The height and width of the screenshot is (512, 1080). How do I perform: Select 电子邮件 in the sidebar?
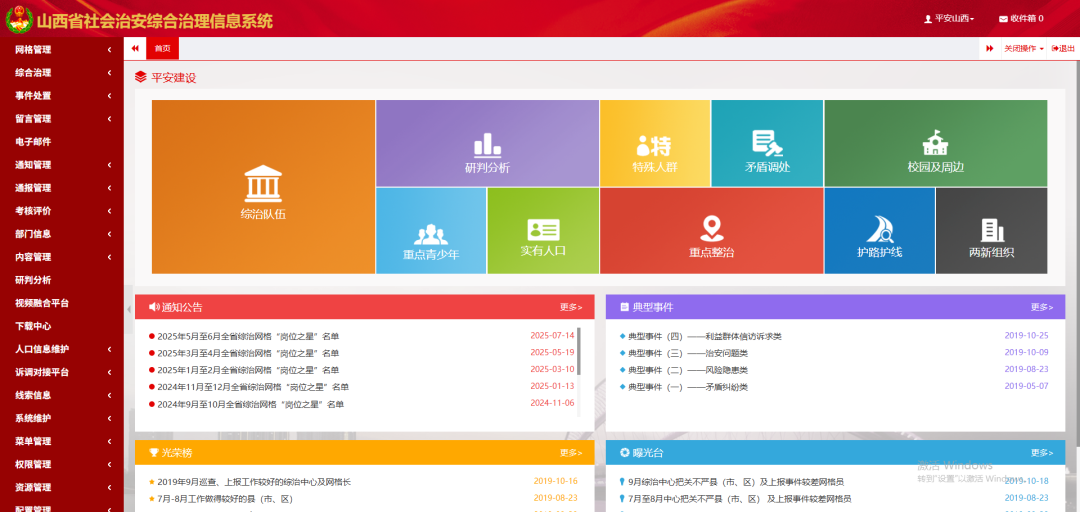(x=33, y=142)
